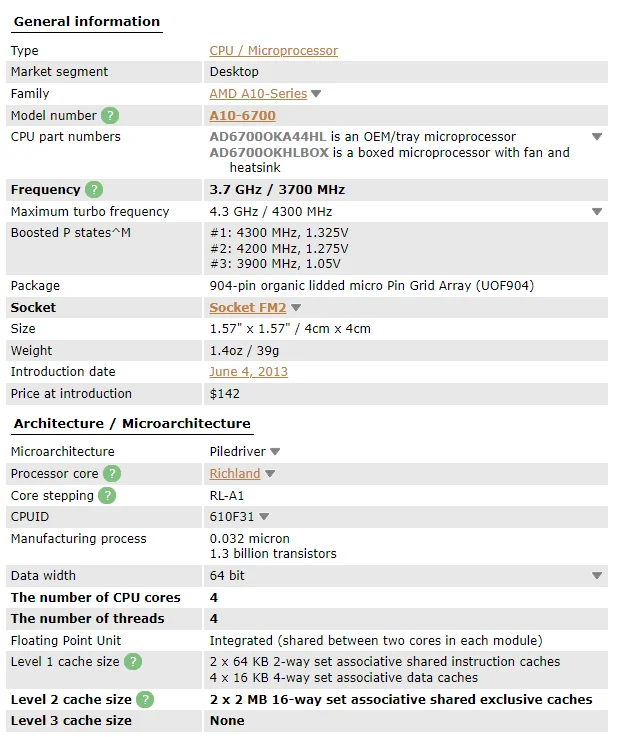The width and height of the screenshot is (619, 737).
Task: Open Level 2 cache size help icon
Action: pos(145,699)
